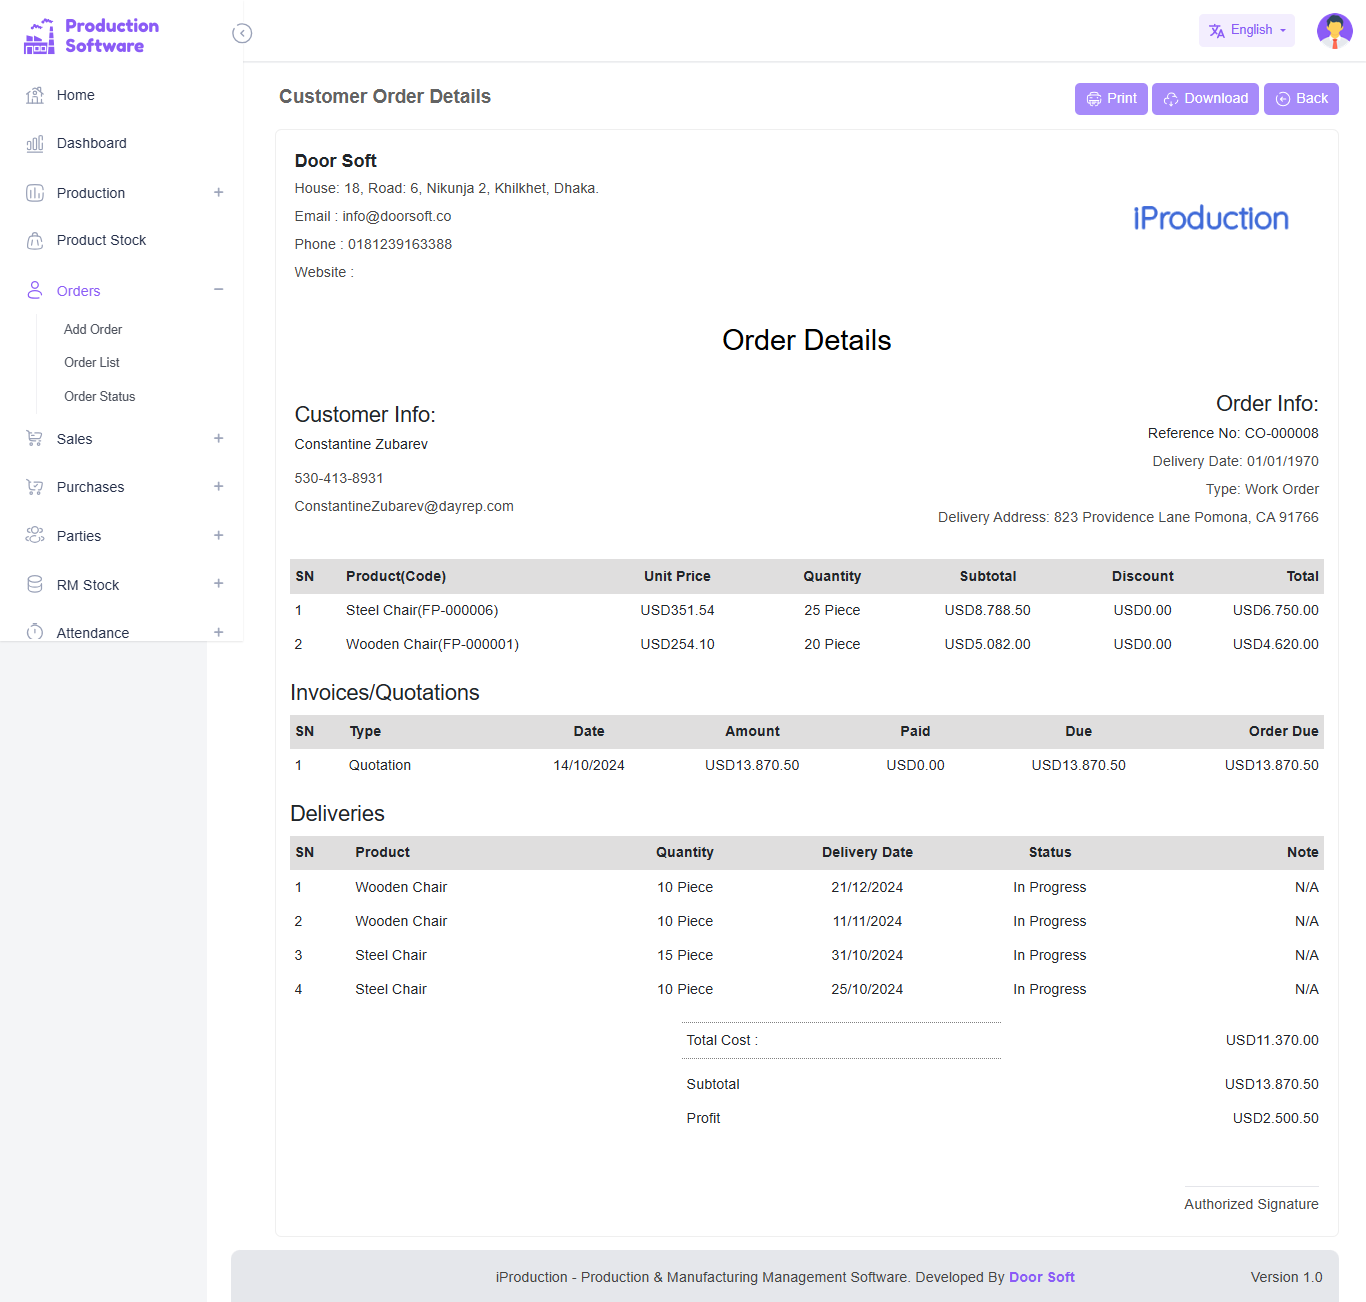1366x1302 pixels.
Task: Select the Parties sidebar icon
Action: tap(34, 535)
